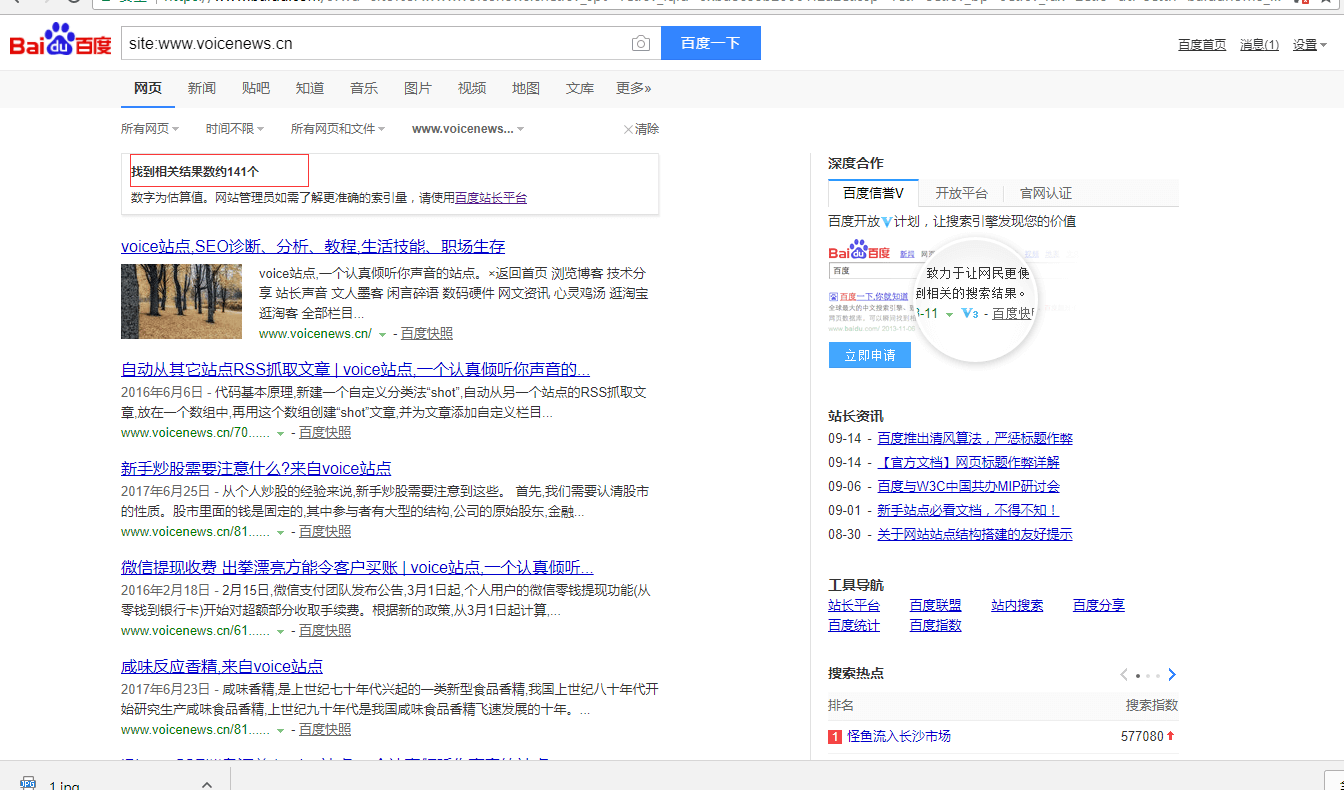Viewport: 1344px width, 790px height.
Task: Switch to the 知道 tab
Action: pos(310,88)
